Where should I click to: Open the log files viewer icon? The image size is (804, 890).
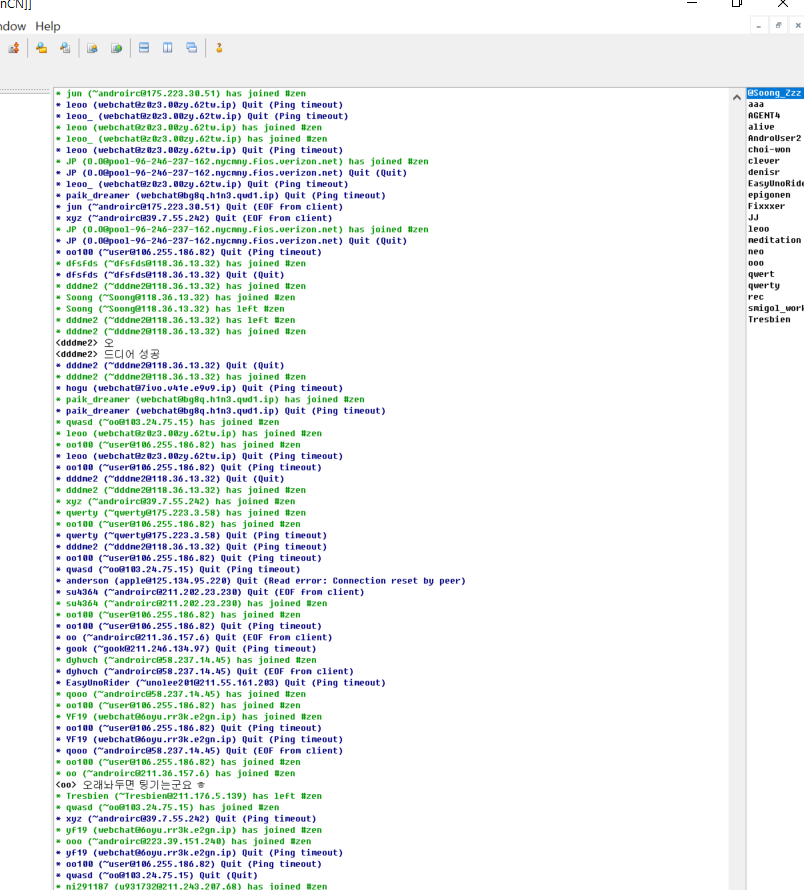coord(65,48)
